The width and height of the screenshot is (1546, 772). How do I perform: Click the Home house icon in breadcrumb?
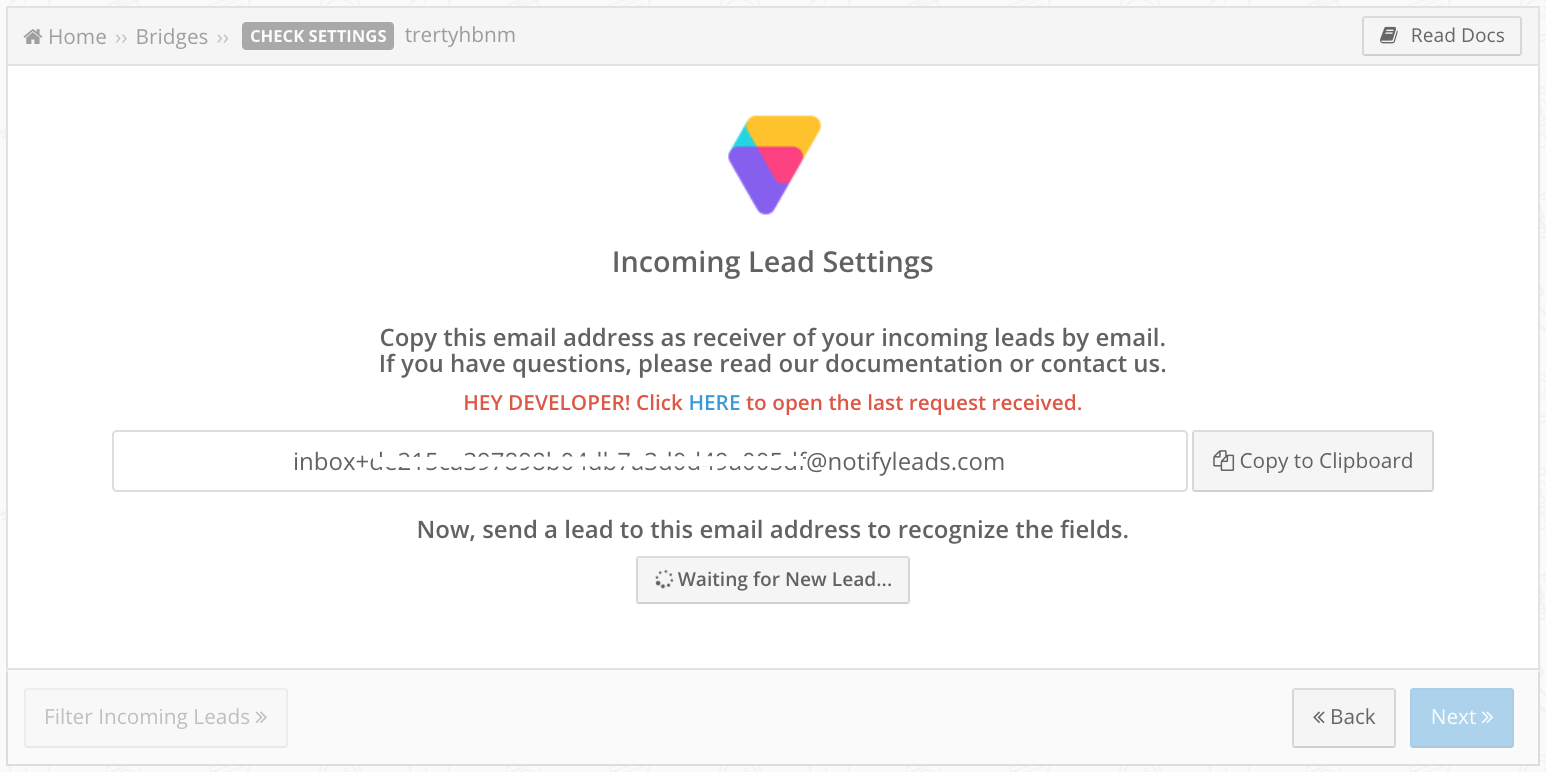click(x=33, y=37)
